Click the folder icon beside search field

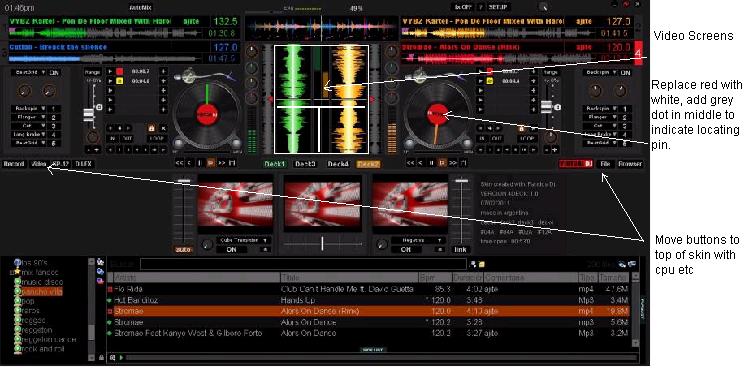pos(482,264)
